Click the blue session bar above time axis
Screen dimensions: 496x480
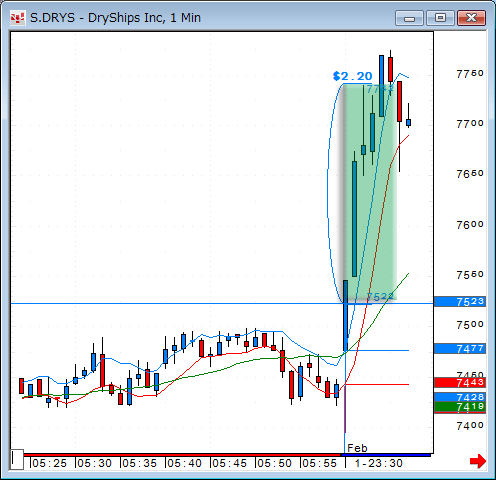[386, 455]
